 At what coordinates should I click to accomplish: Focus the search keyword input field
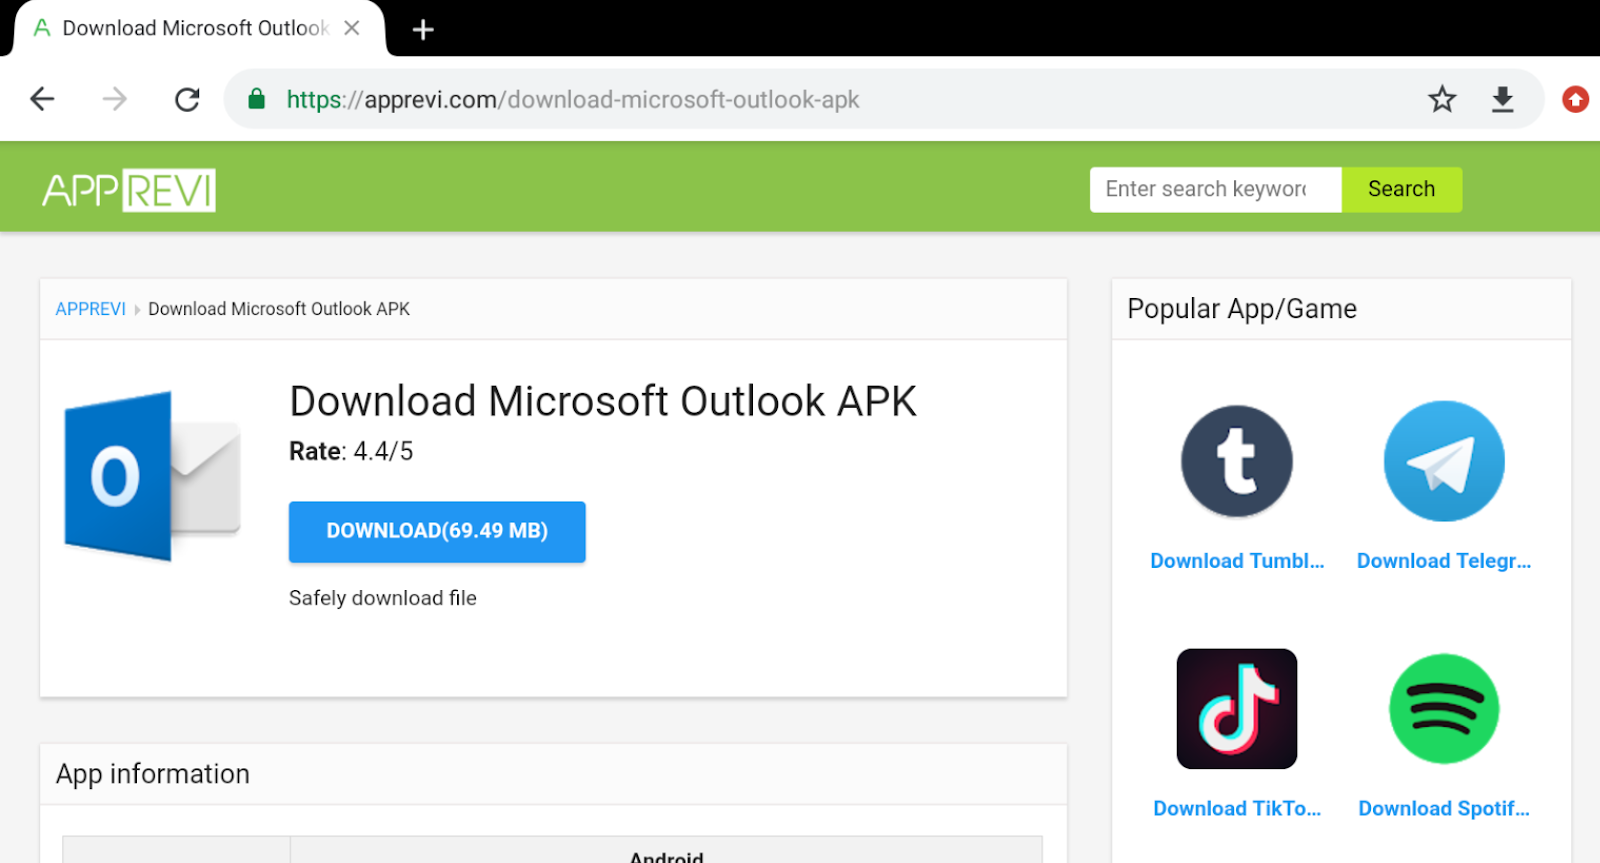click(1215, 189)
